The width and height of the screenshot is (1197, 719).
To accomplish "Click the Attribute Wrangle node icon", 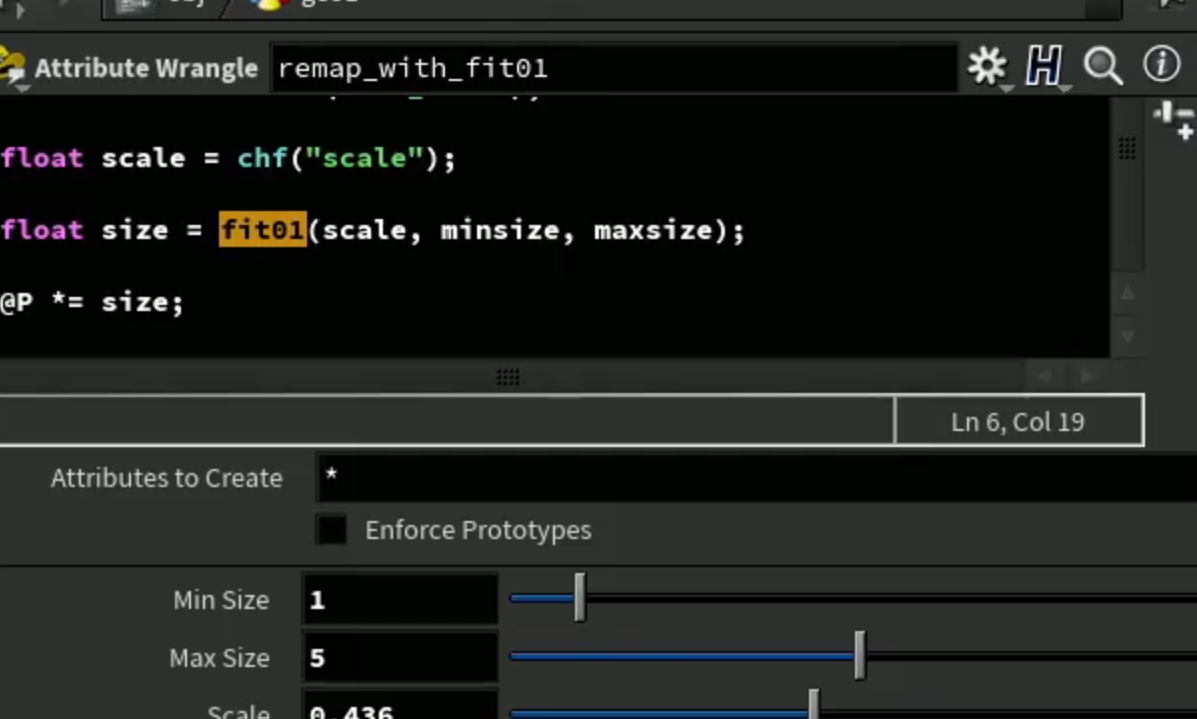I will pyautogui.click(x=12, y=67).
